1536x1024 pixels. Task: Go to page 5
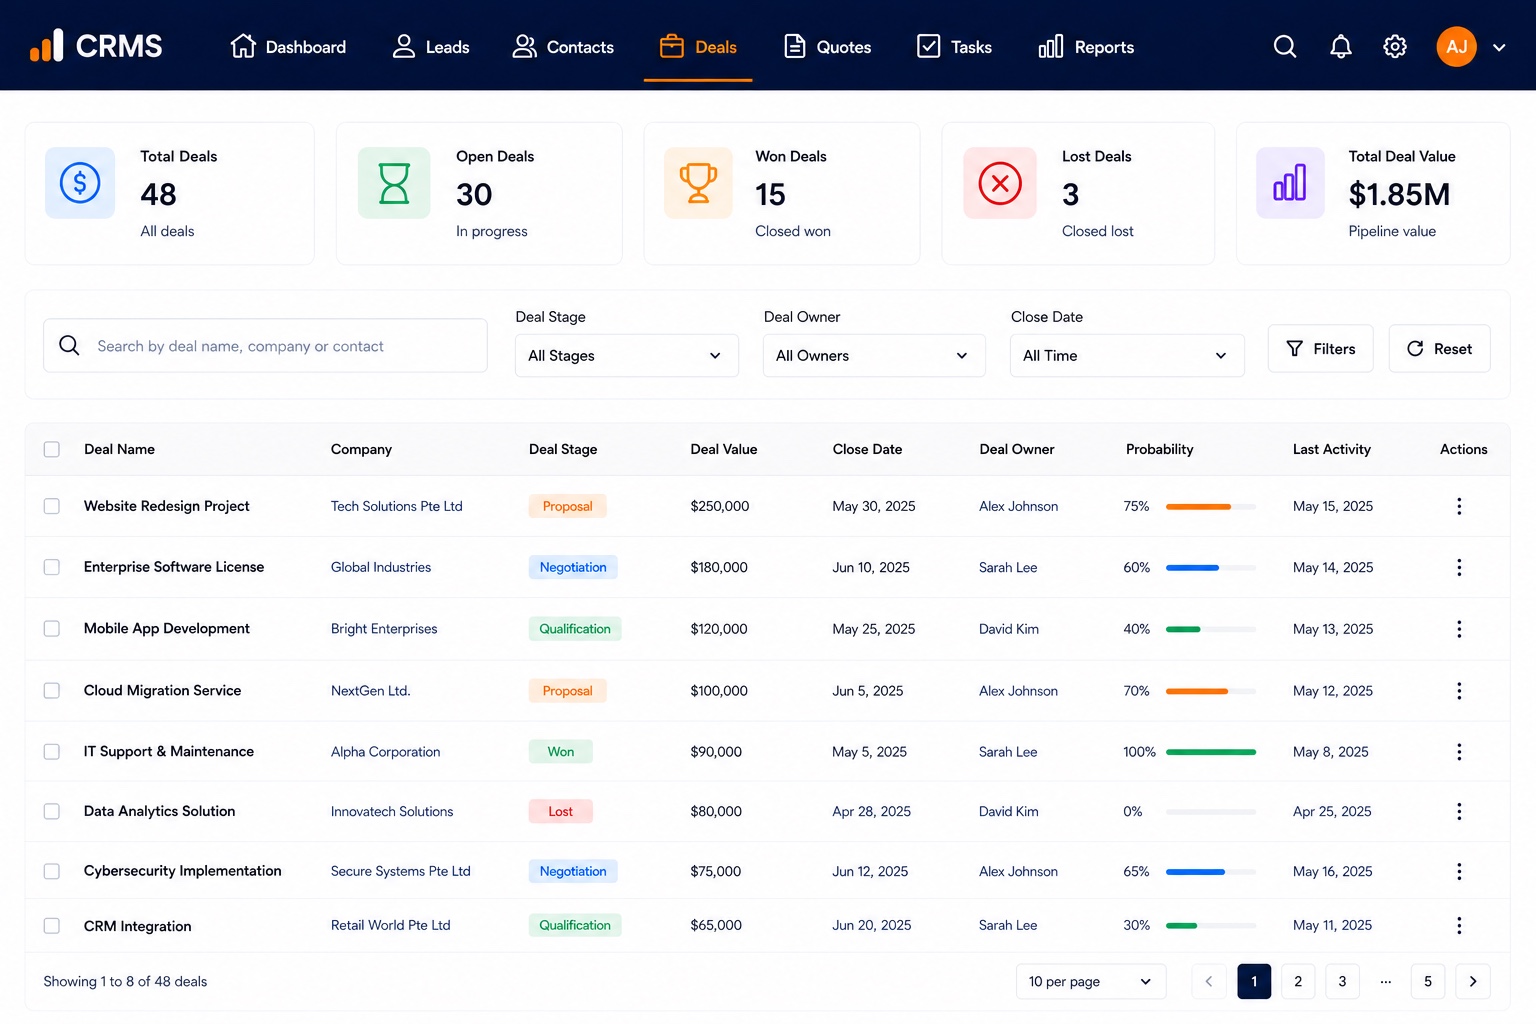[x=1428, y=981]
